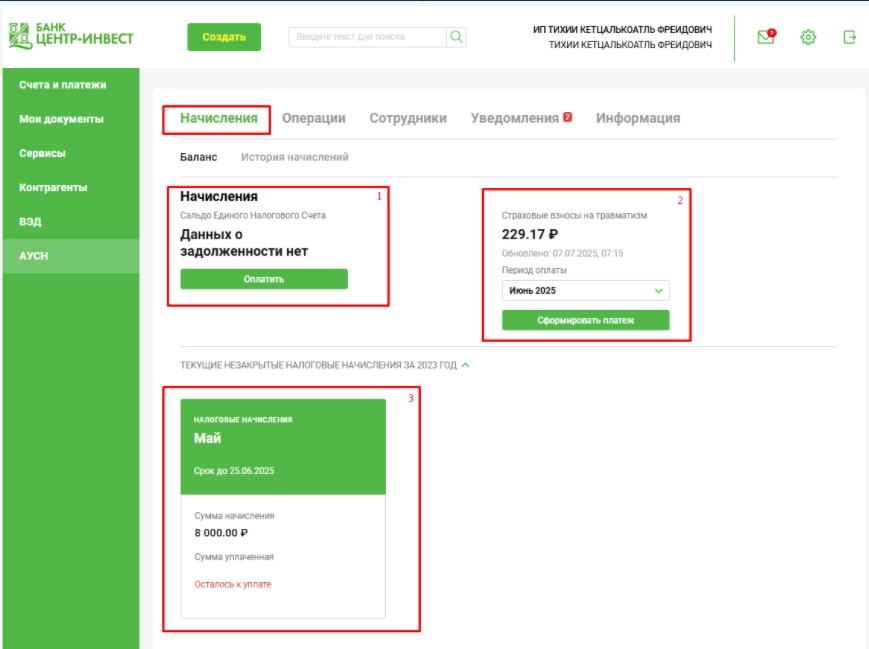Open the mail messages envelope icon

click(766, 37)
